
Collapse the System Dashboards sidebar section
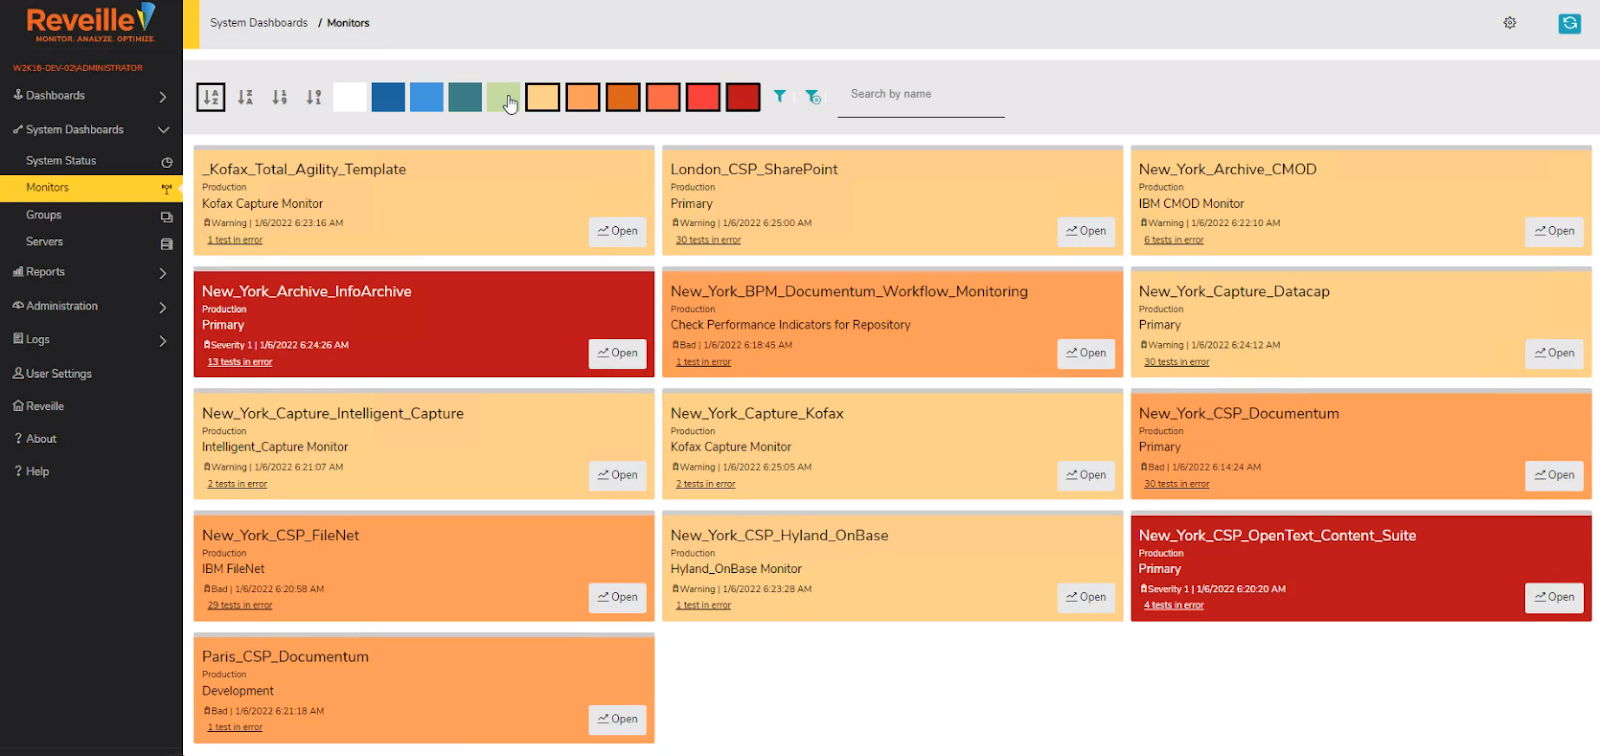tap(91, 130)
